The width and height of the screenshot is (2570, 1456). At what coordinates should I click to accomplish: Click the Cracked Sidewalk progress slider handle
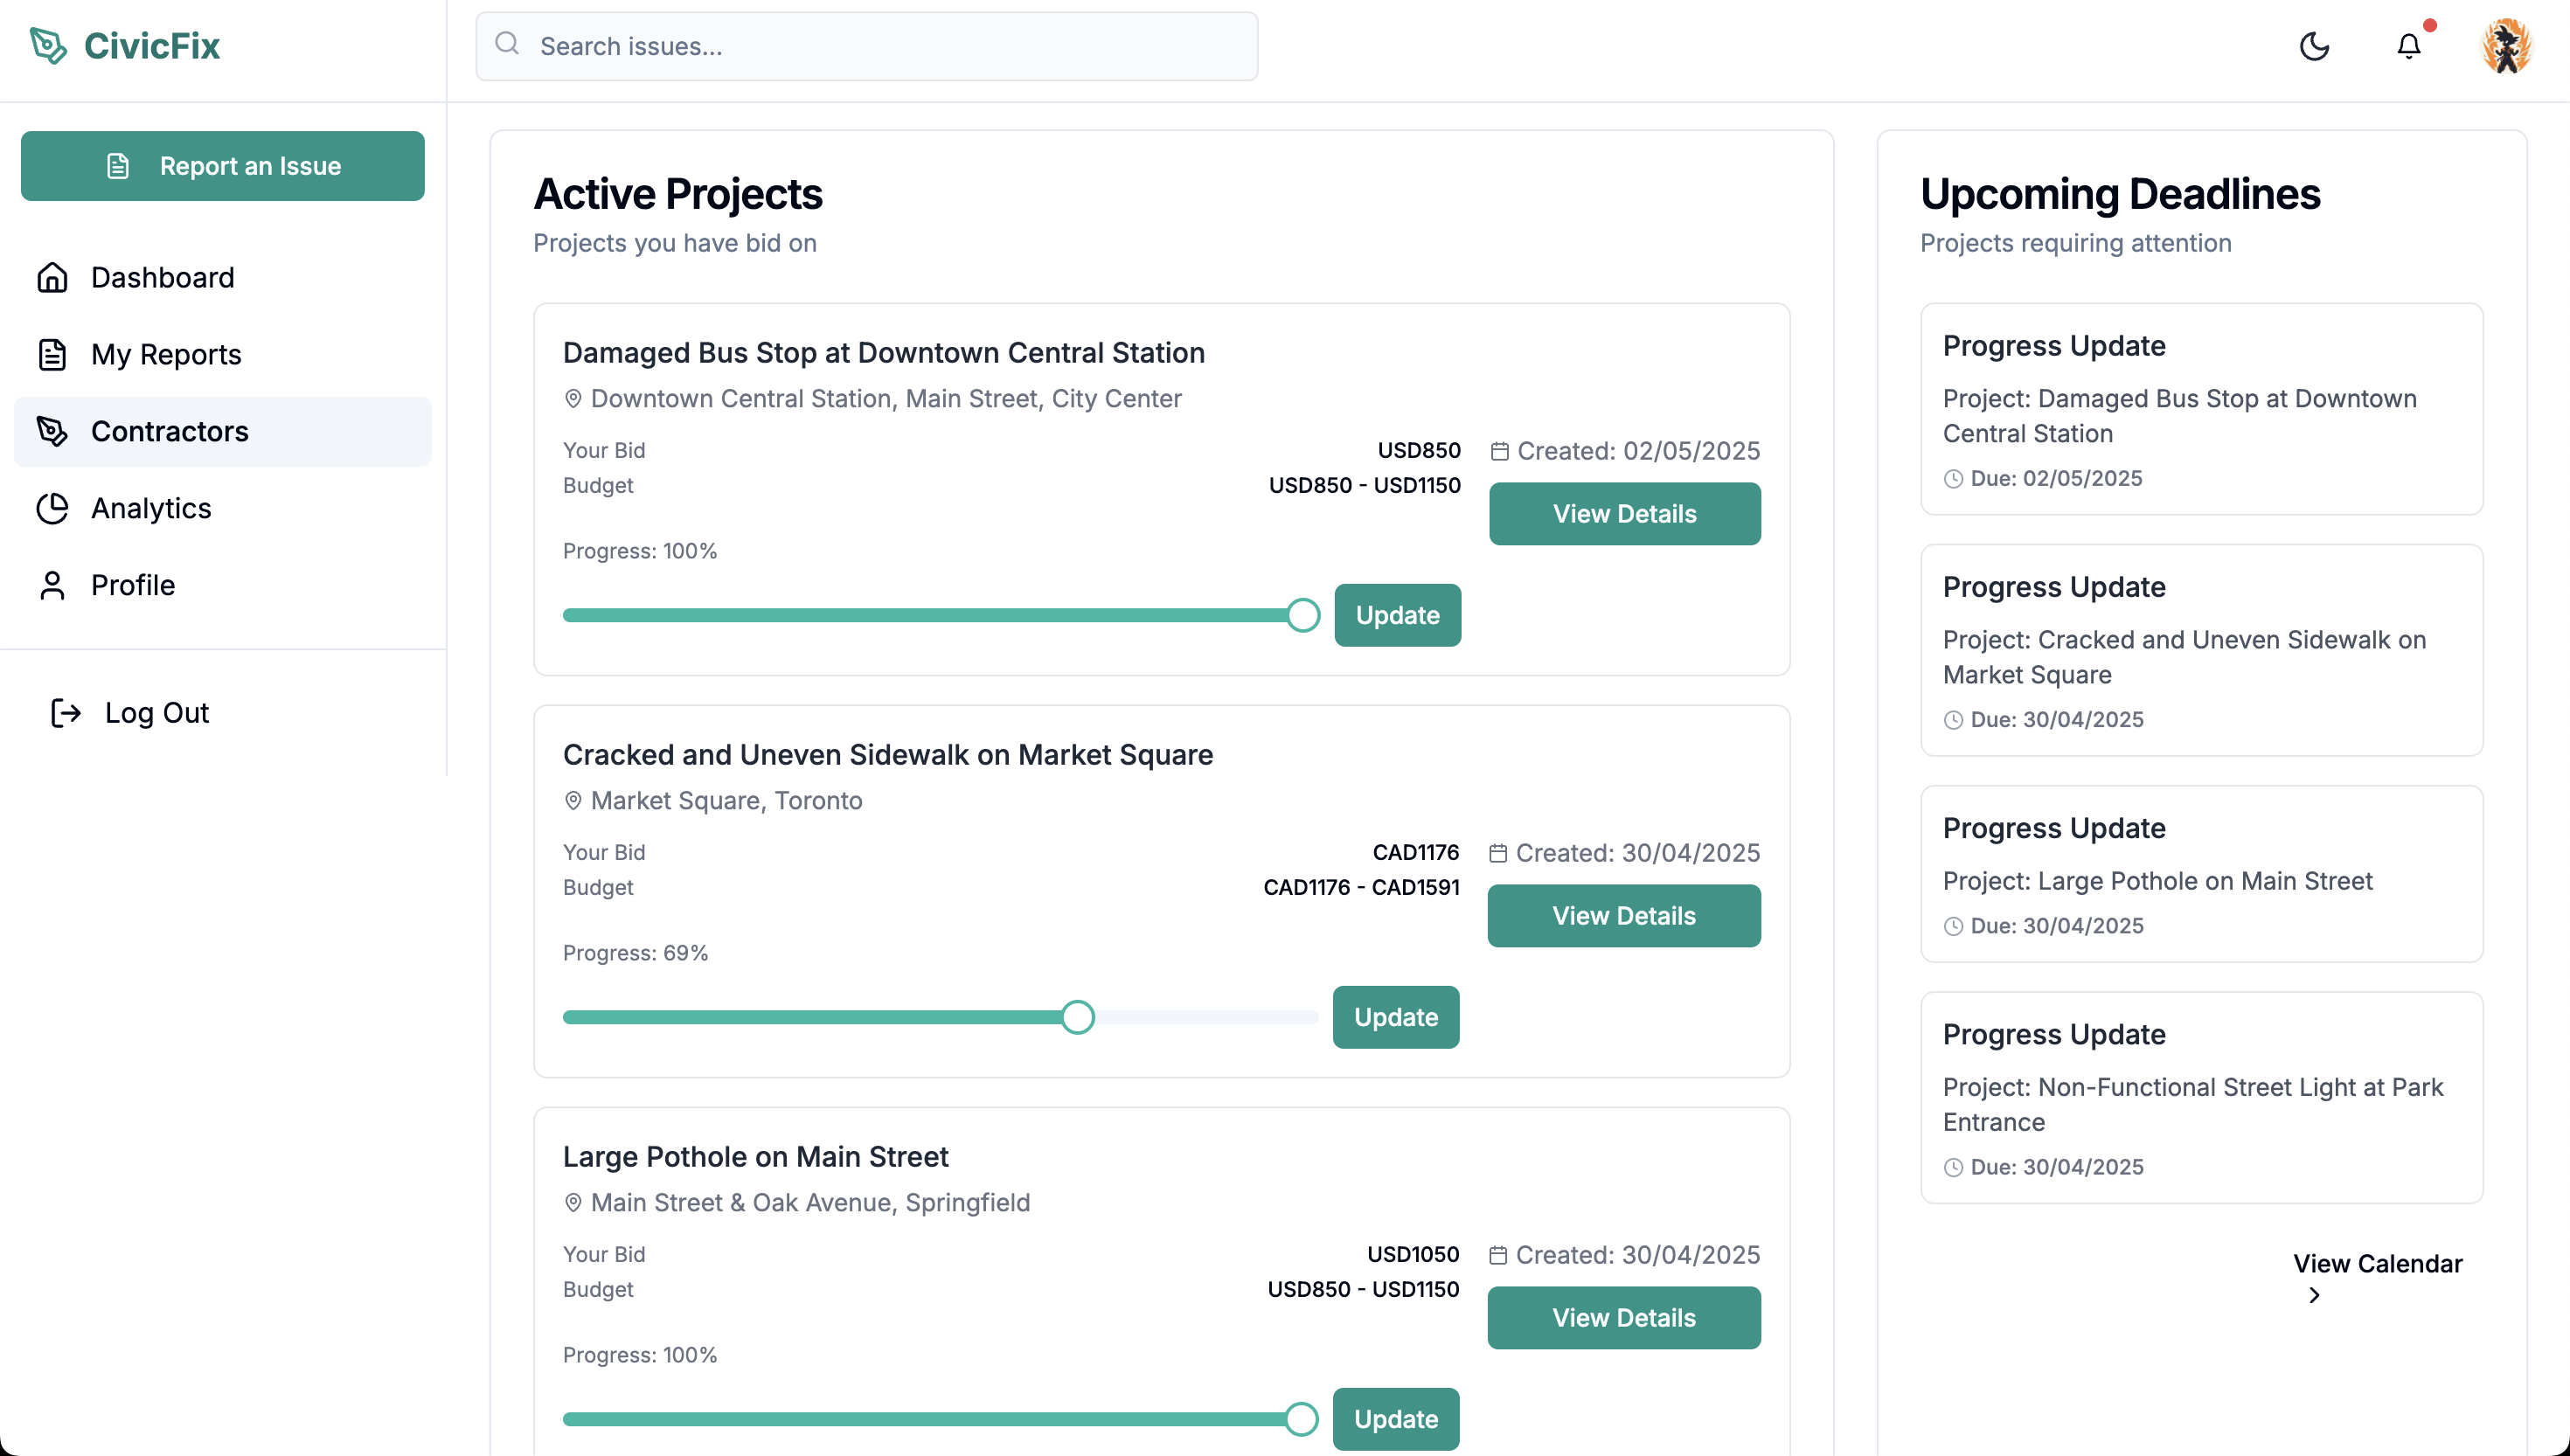coord(1077,1017)
